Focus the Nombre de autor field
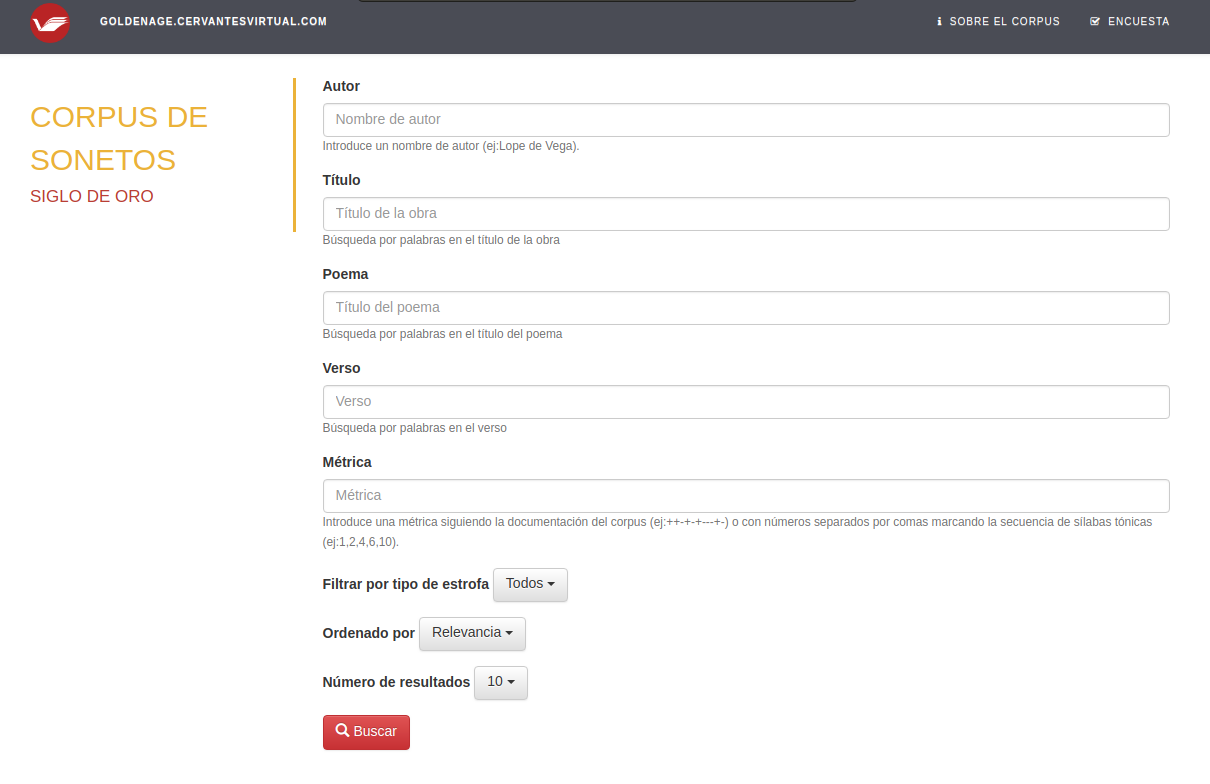This screenshot has width=1210, height=784. tap(746, 120)
